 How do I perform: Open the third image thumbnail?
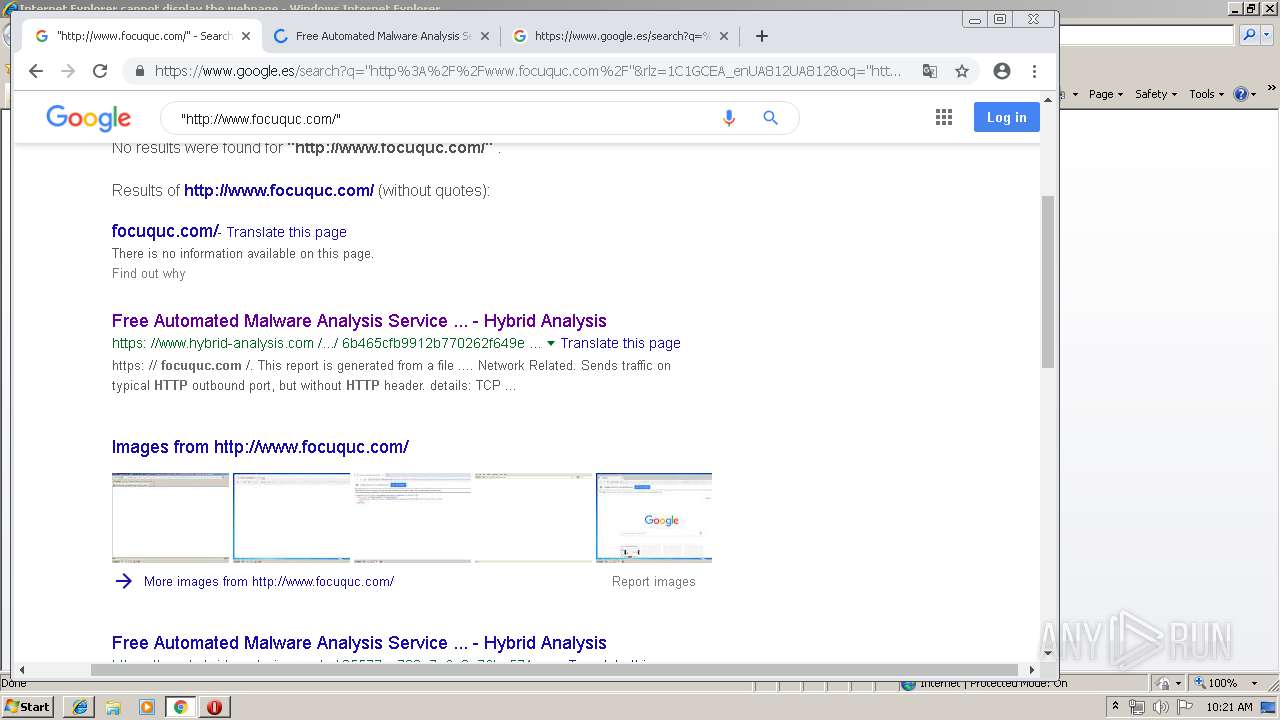tap(412, 517)
